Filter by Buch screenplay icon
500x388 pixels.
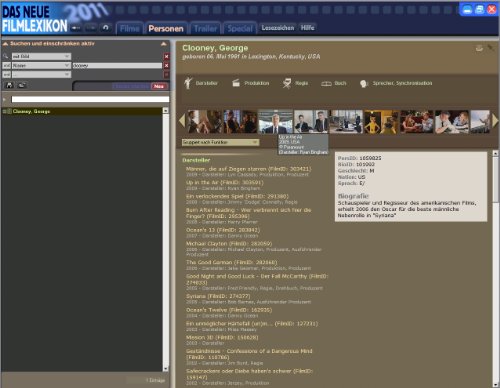326,84
